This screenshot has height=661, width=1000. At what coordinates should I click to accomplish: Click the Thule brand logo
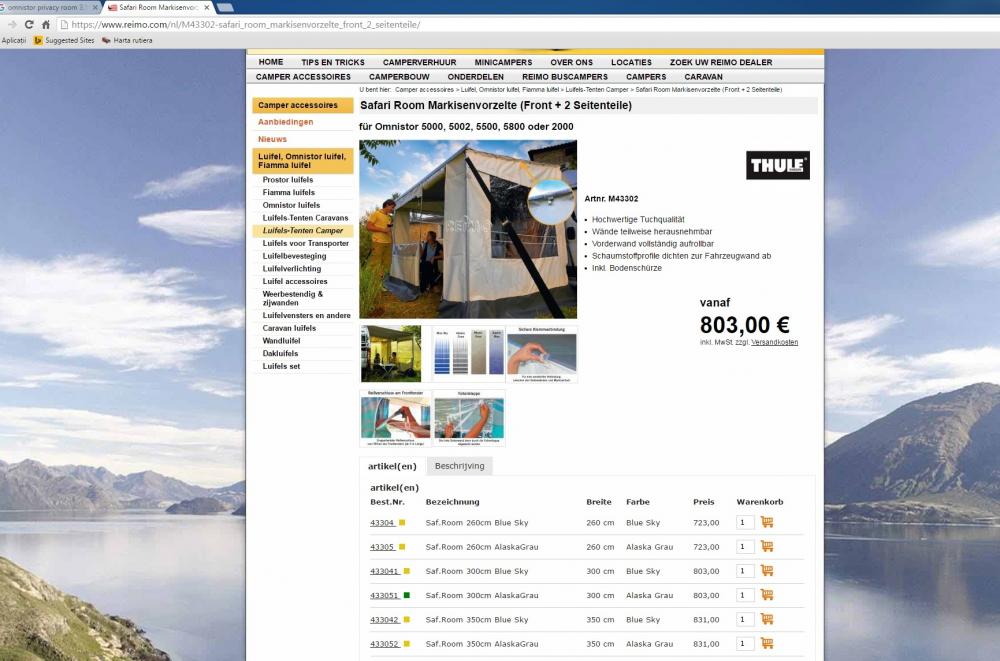click(x=777, y=165)
